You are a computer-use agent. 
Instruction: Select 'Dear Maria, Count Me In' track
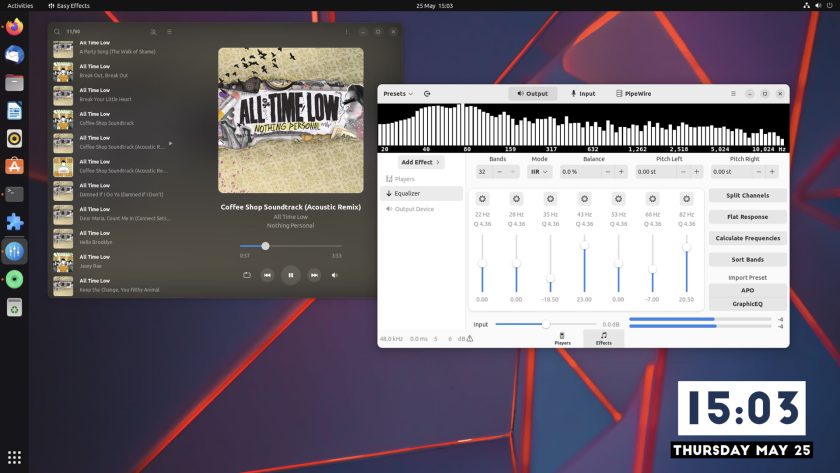[112, 214]
